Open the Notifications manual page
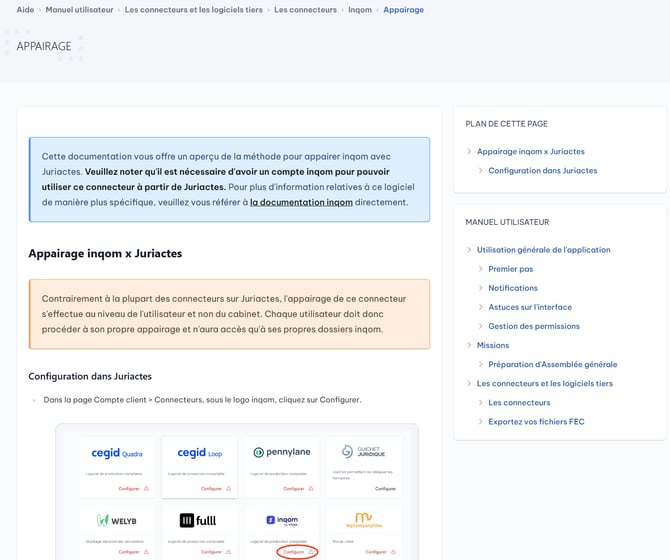The height and width of the screenshot is (560, 670). (512, 288)
